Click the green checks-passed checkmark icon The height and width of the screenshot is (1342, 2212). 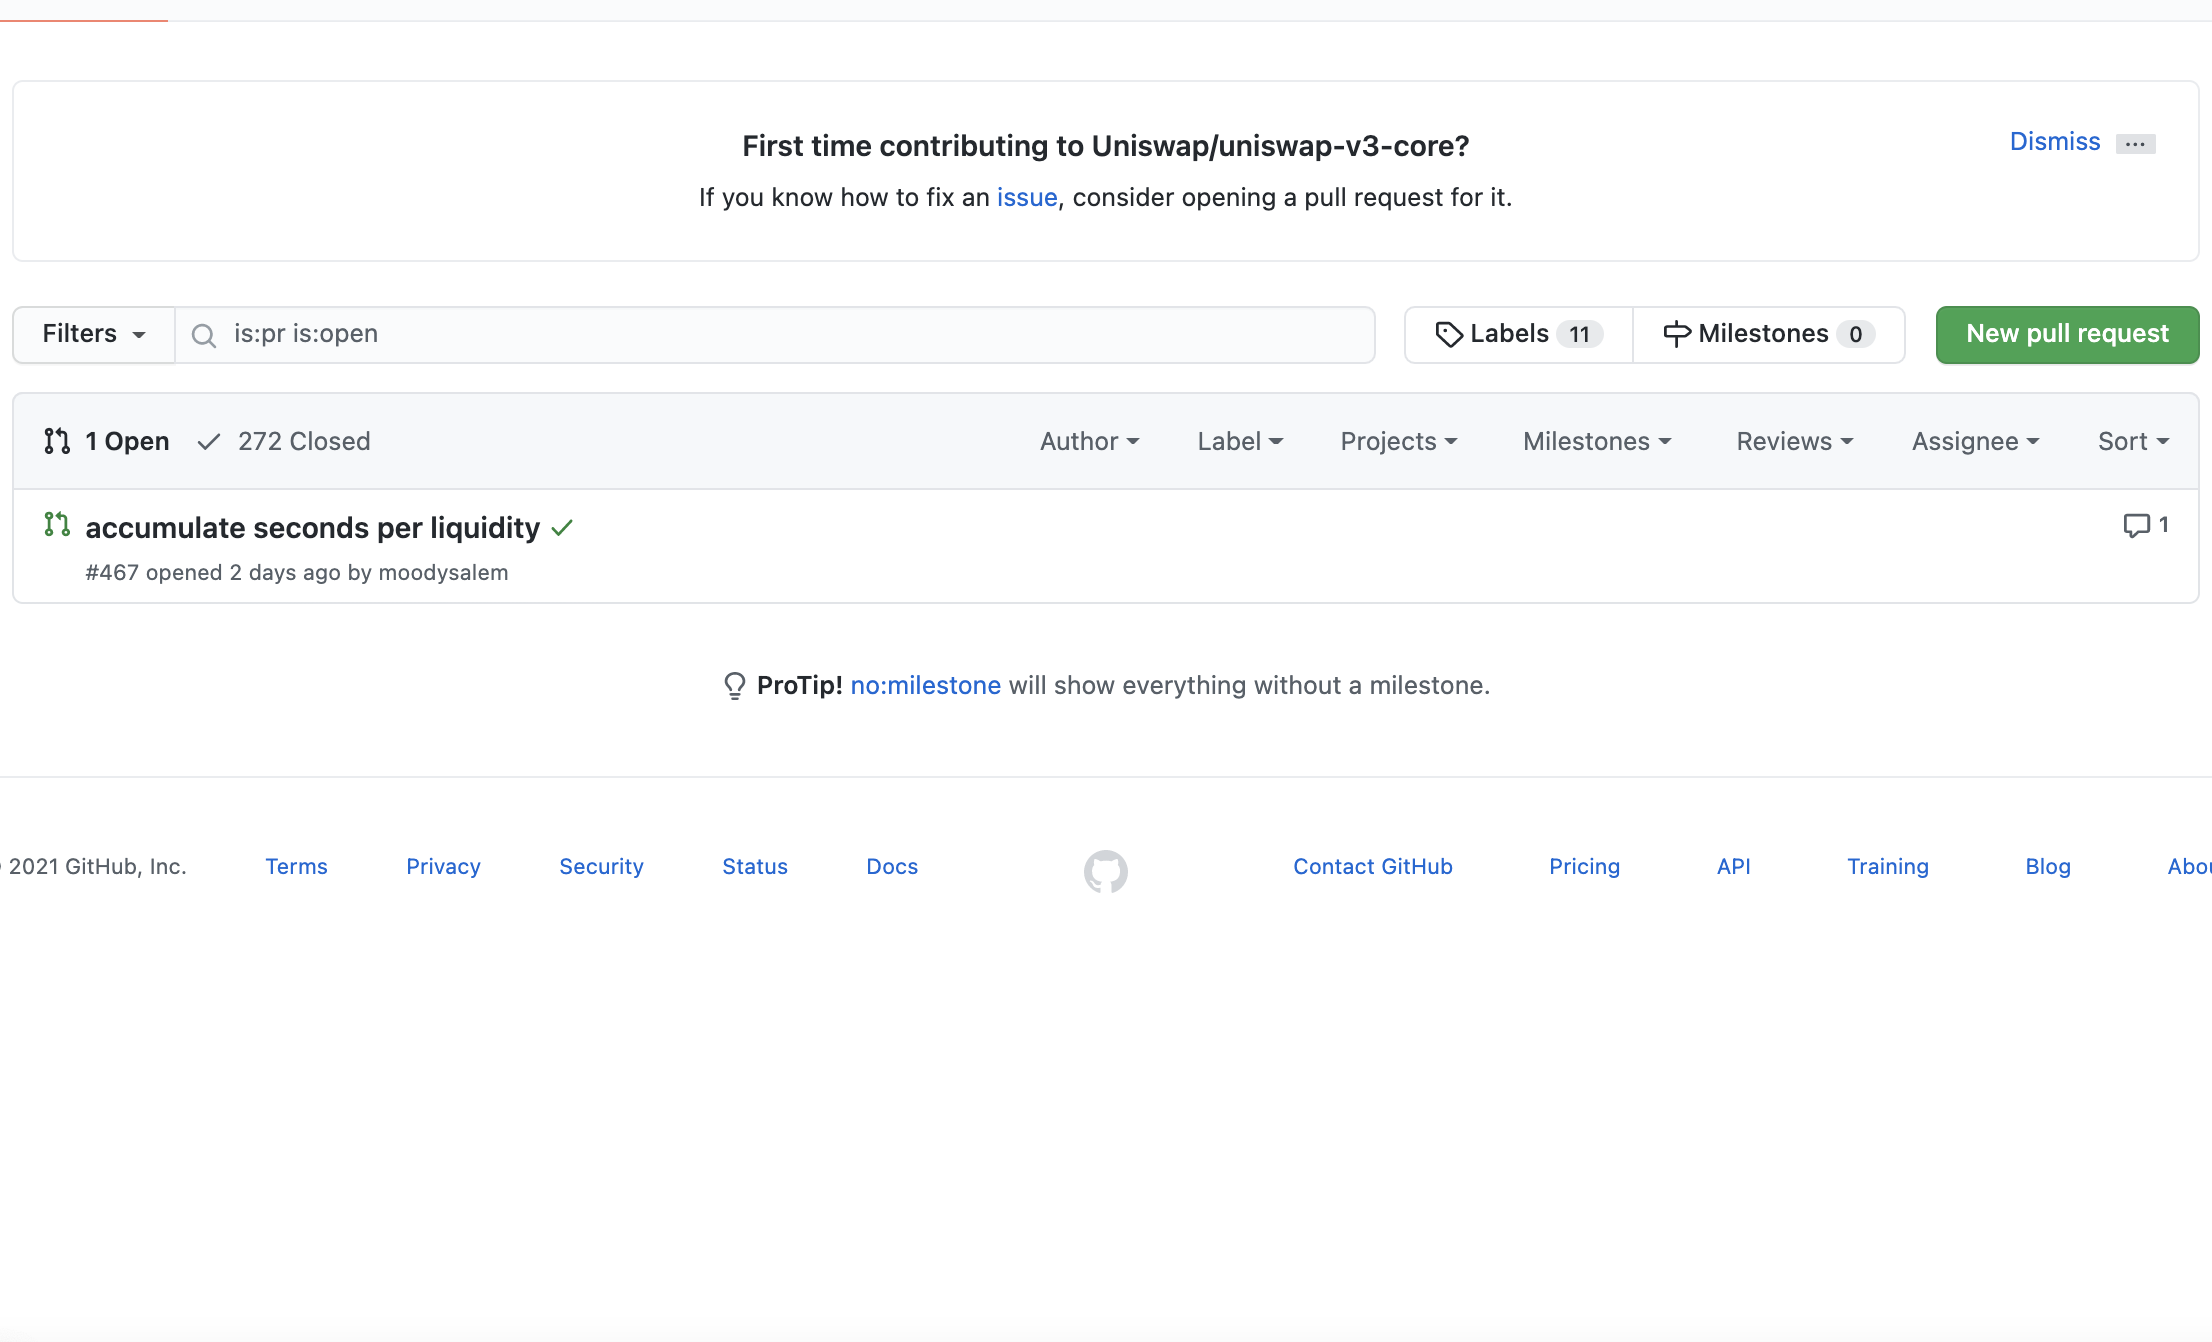point(562,528)
